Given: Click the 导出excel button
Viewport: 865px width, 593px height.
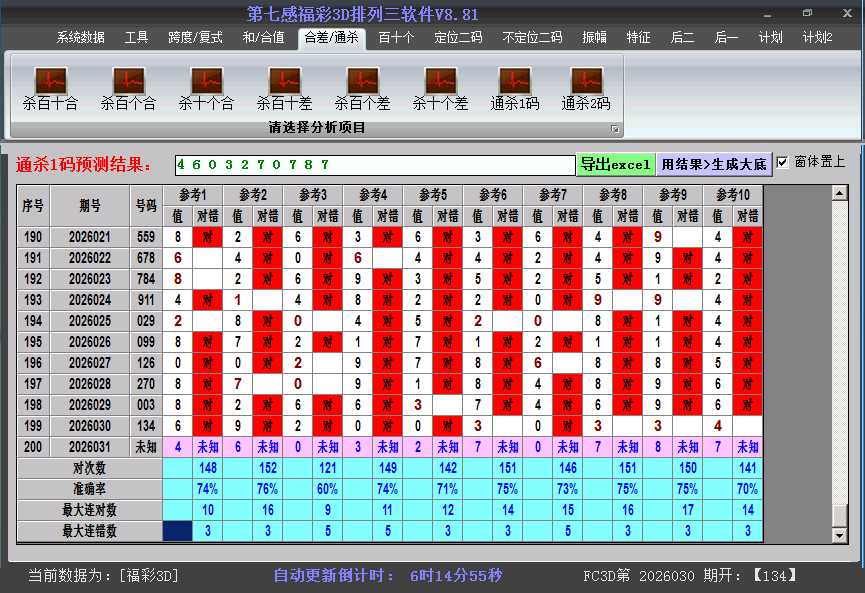Looking at the screenshot, I should coord(615,164).
